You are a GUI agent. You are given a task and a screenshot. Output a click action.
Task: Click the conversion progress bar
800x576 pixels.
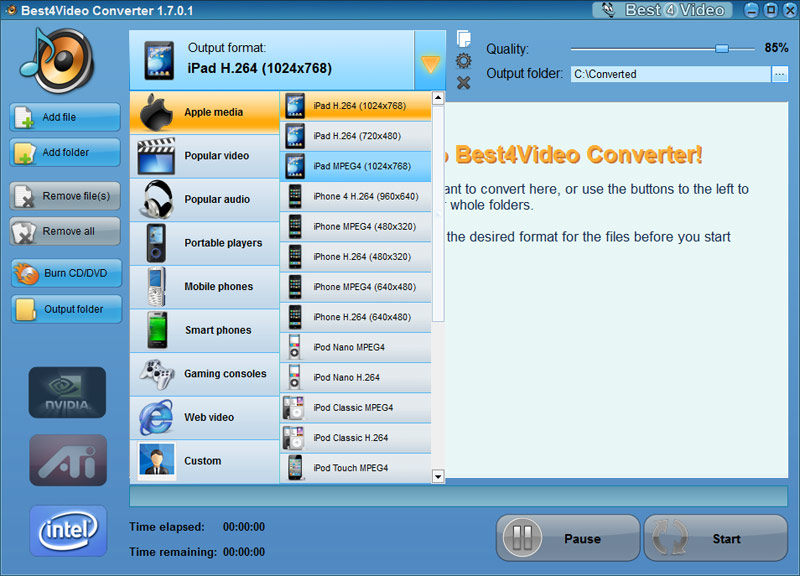459,496
